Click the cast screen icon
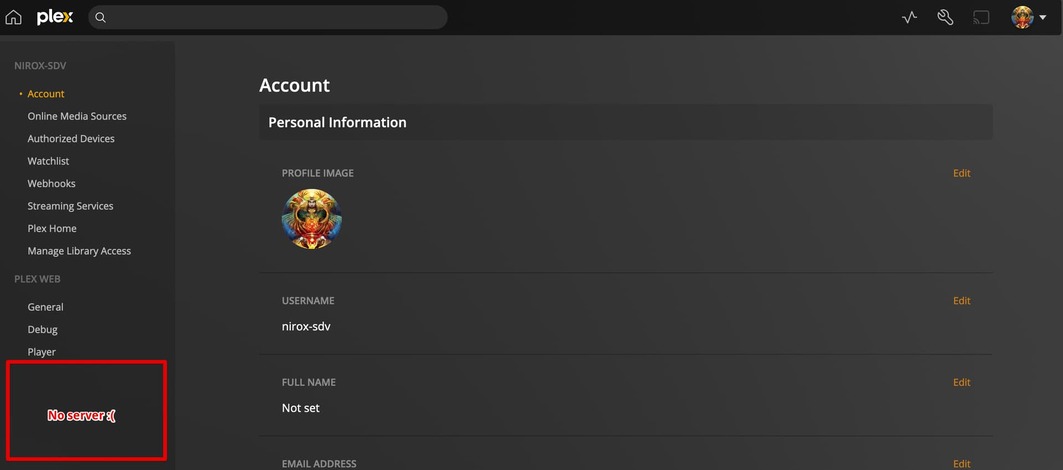Viewport: 1063px width, 470px height. [981, 17]
